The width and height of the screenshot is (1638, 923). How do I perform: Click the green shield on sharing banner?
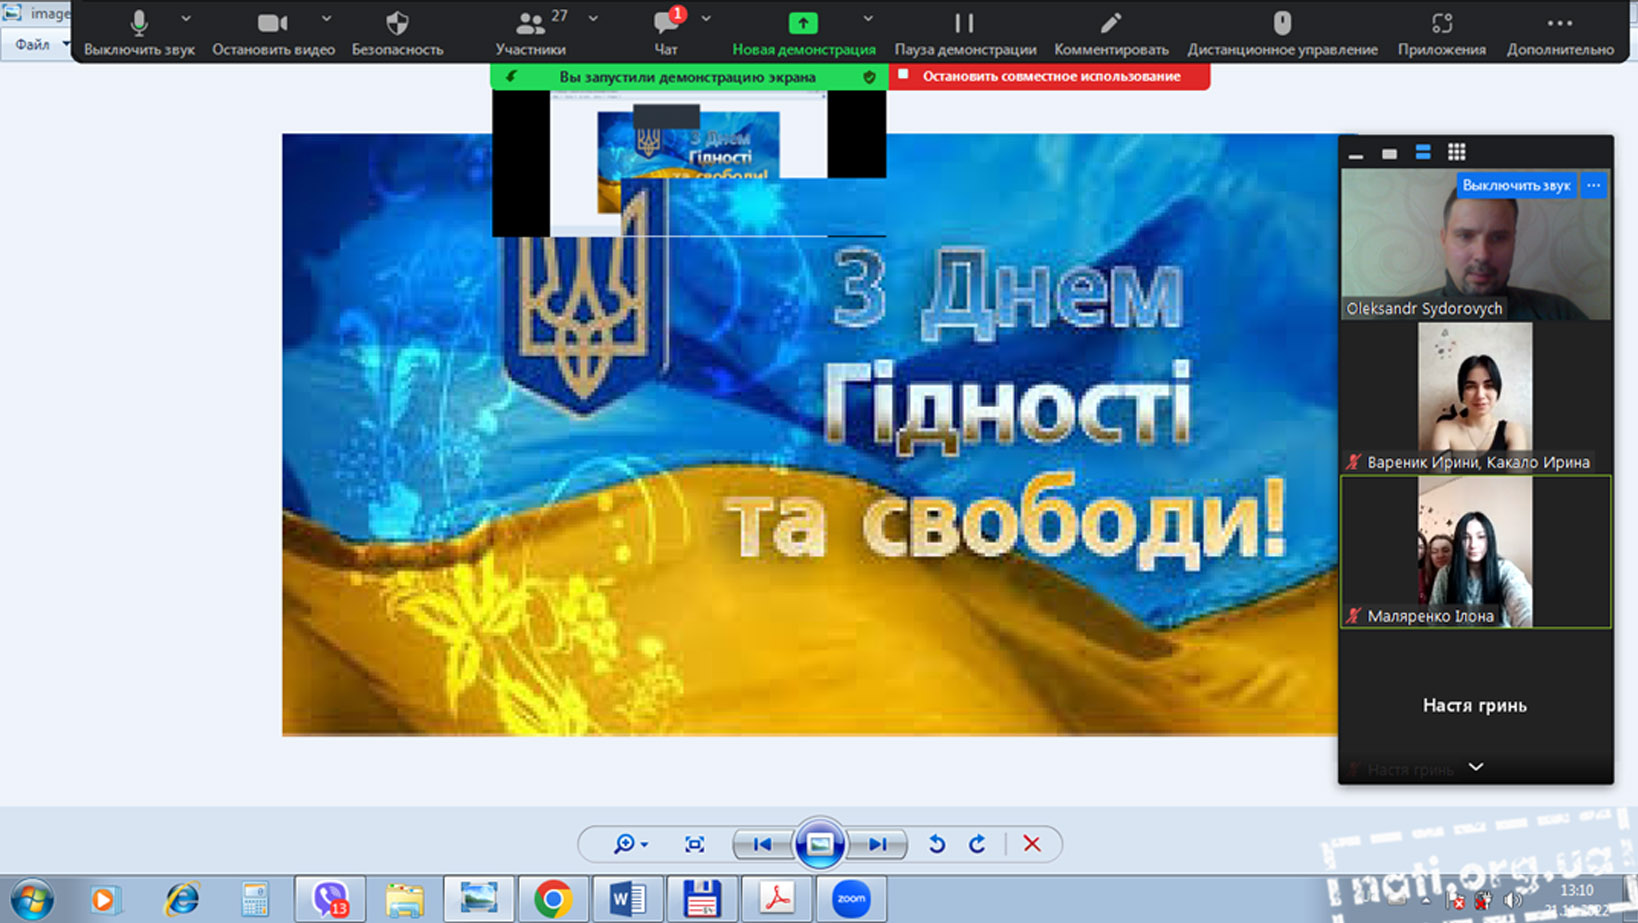pyautogui.click(x=869, y=77)
